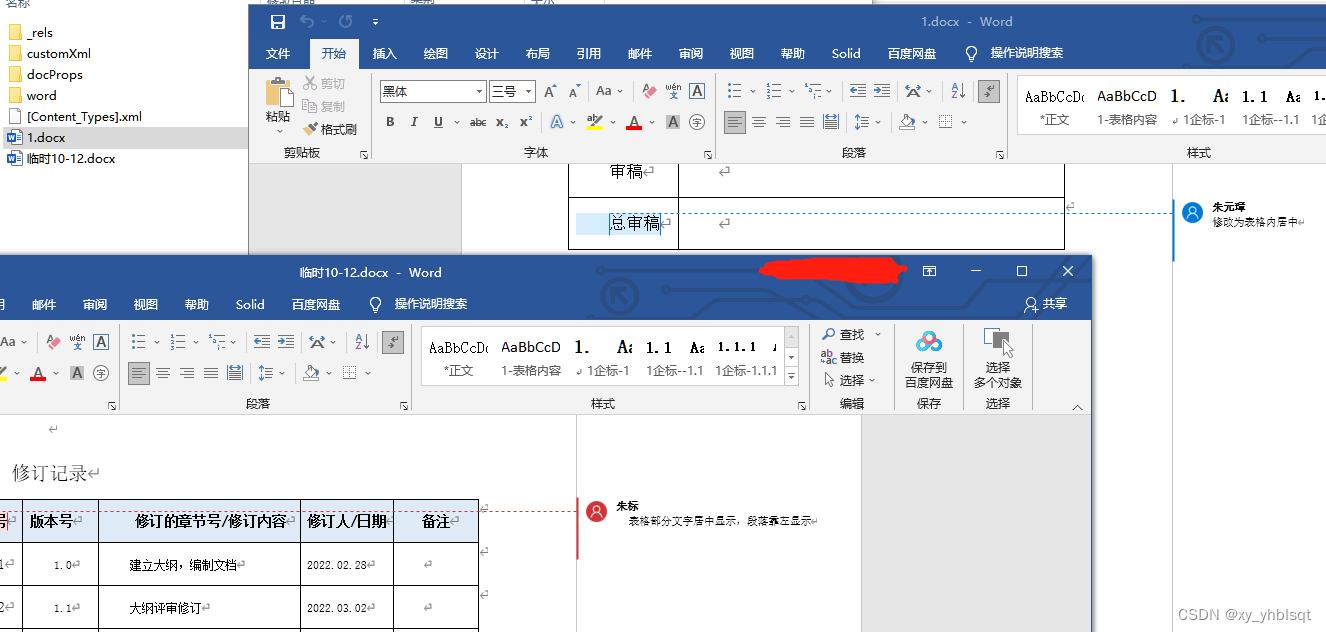Toggle center alignment in 临时10-12.docx ribbon
1326x632 pixels.
[162, 373]
